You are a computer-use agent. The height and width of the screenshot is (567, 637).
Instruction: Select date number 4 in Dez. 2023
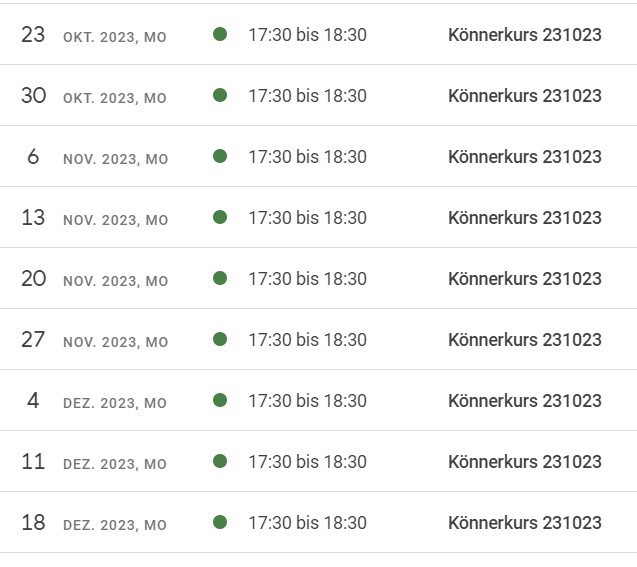[33, 400]
